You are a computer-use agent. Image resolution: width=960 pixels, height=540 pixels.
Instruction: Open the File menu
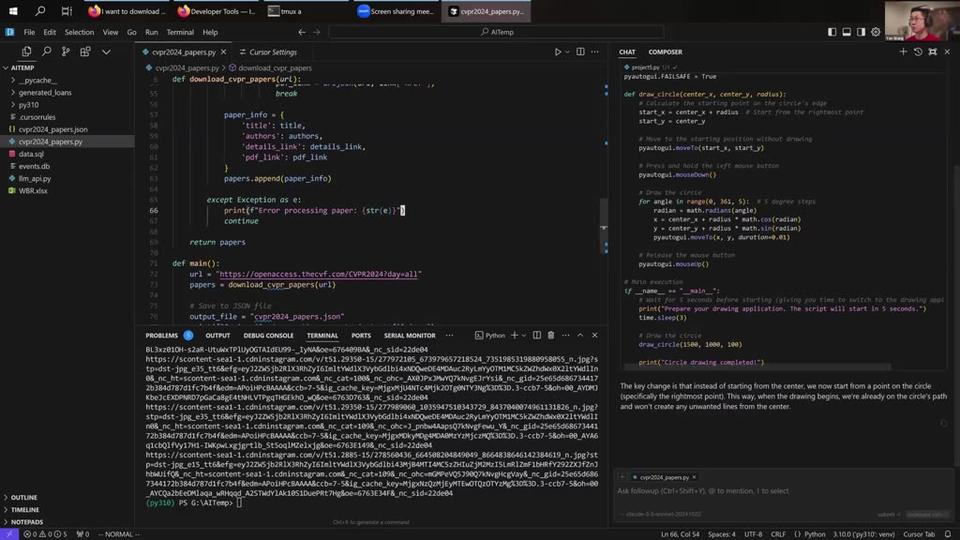click(x=29, y=32)
